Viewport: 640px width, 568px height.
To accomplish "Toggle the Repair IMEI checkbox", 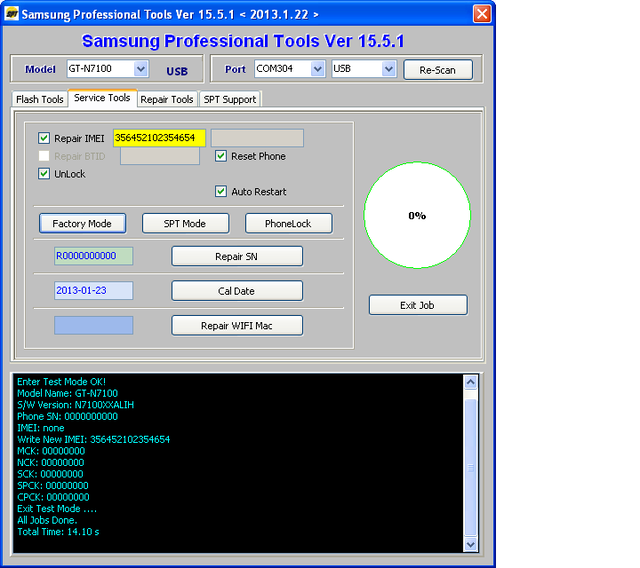I will click(x=44, y=138).
